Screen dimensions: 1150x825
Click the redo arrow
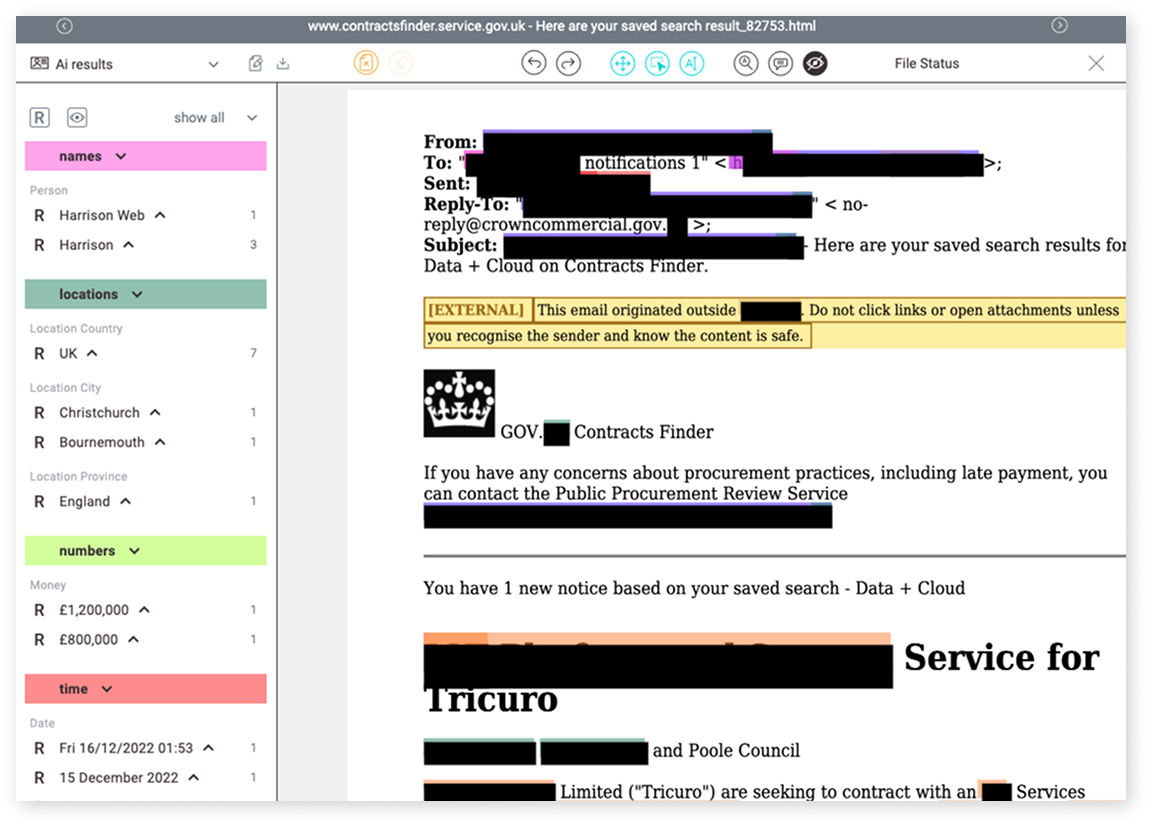pyautogui.click(x=567, y=63)
